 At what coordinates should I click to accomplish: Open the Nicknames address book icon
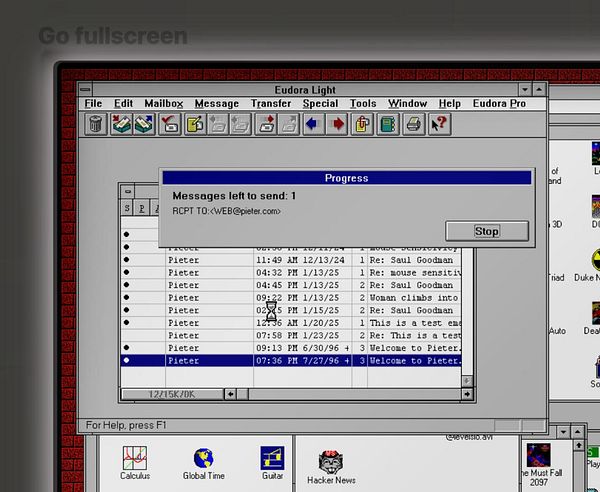[x=388, y=124]
